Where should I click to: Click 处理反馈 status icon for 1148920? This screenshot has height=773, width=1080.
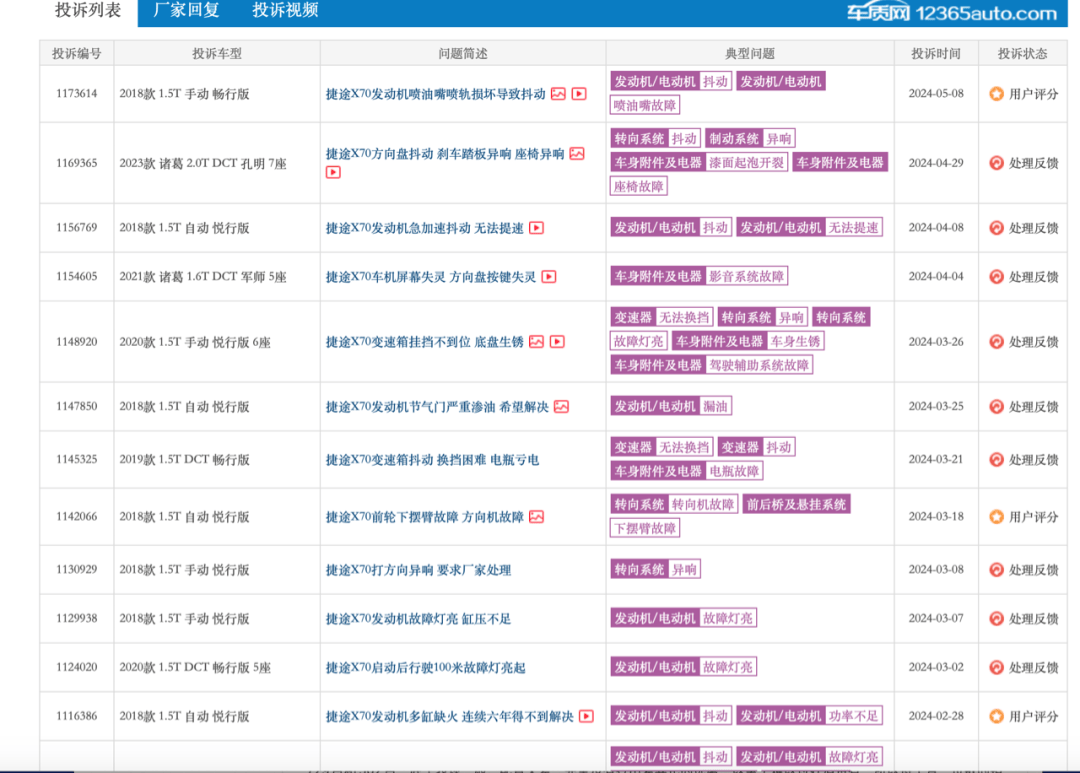tap(997, 342)
